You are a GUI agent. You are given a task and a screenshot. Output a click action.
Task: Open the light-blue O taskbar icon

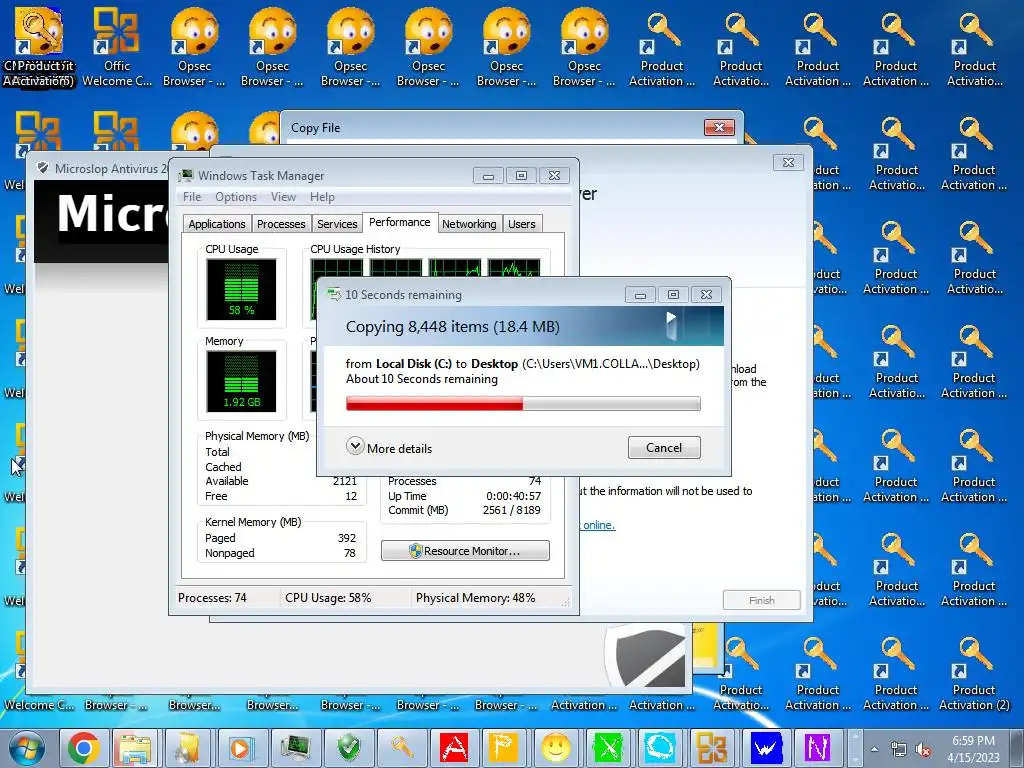pos(660,748)
